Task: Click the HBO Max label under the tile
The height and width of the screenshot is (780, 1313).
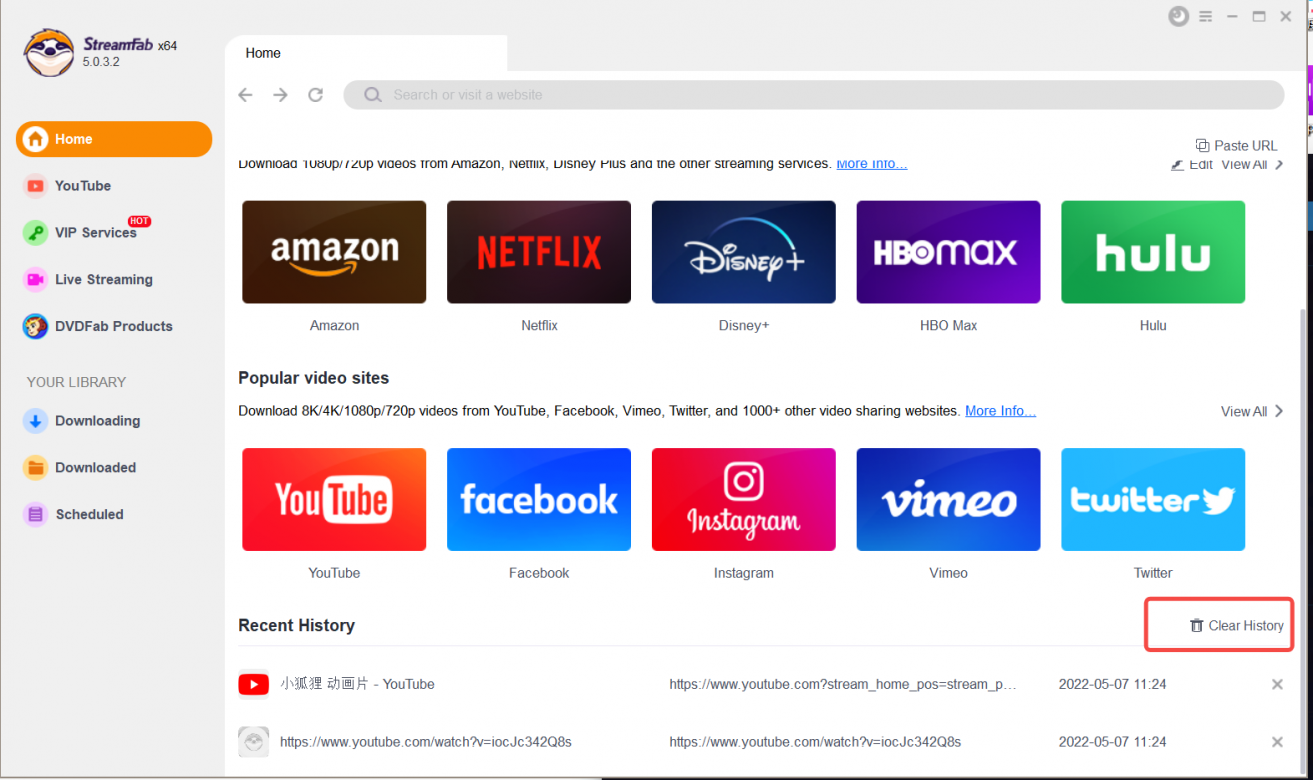Action: (x=949, y=326)
